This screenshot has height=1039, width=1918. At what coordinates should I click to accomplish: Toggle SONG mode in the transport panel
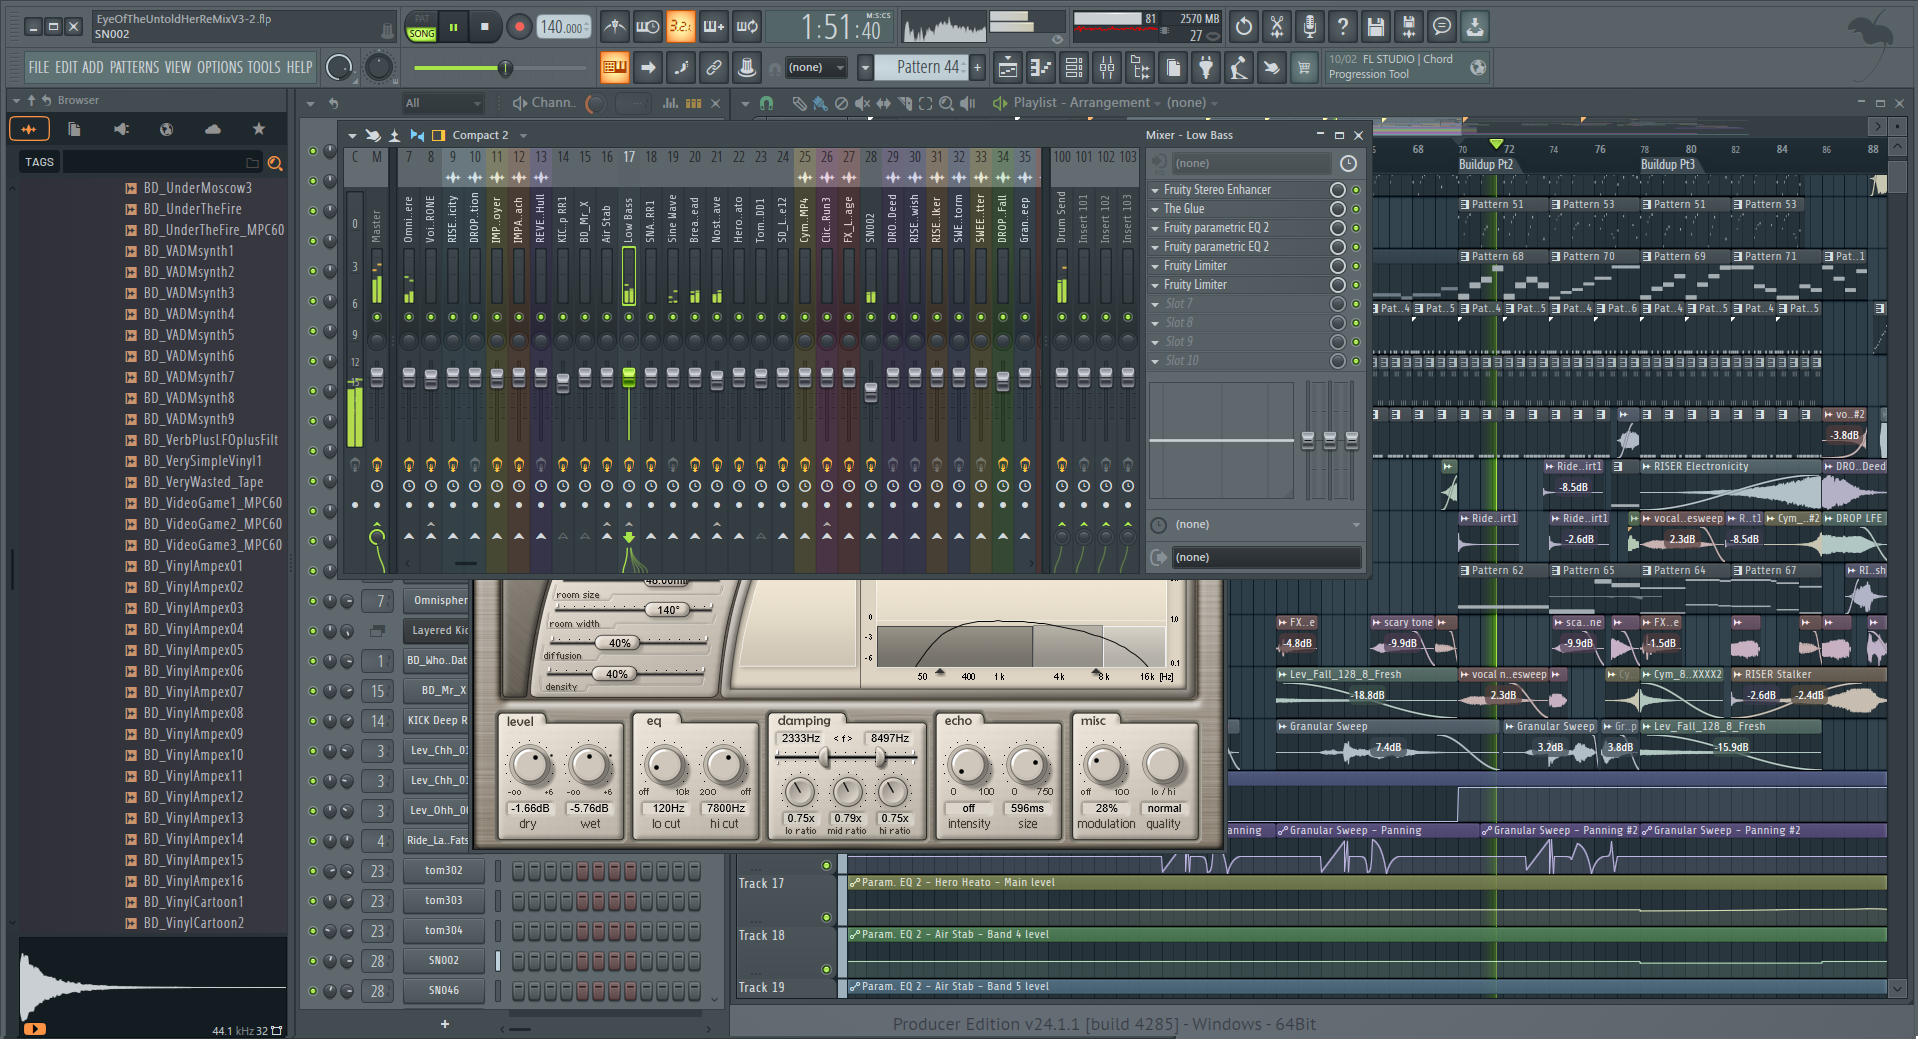coord(421,33)
